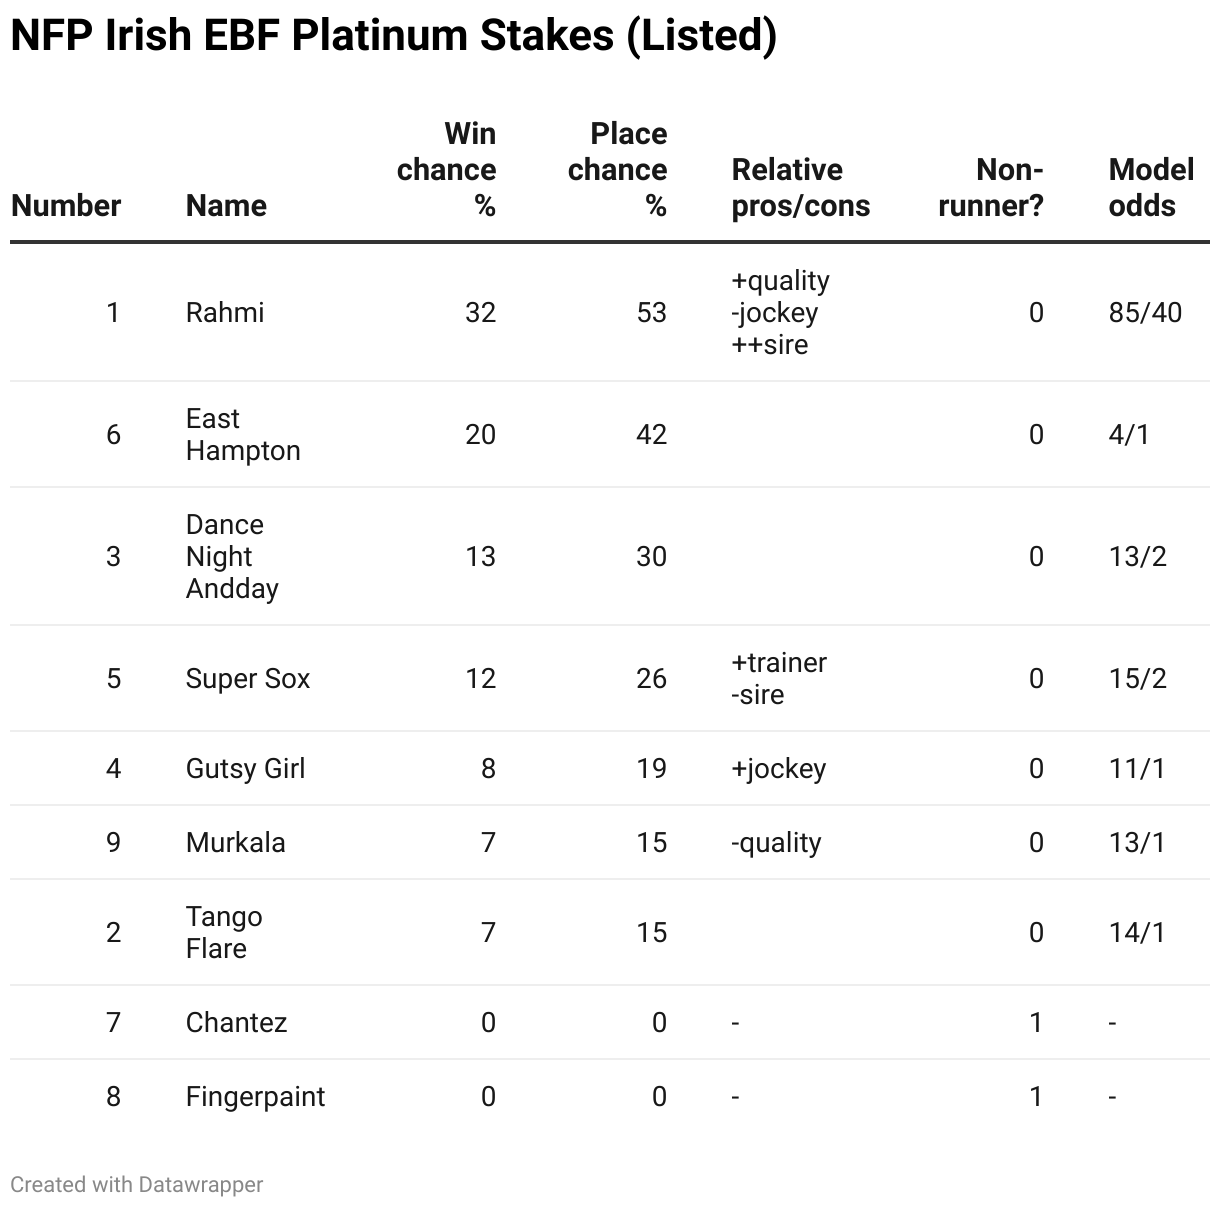The height and width of the screenshot is (1208, 1220).
Task: Click the table title "NFP Irish EBF Platinum Stakes"
Action: (393, 36)
